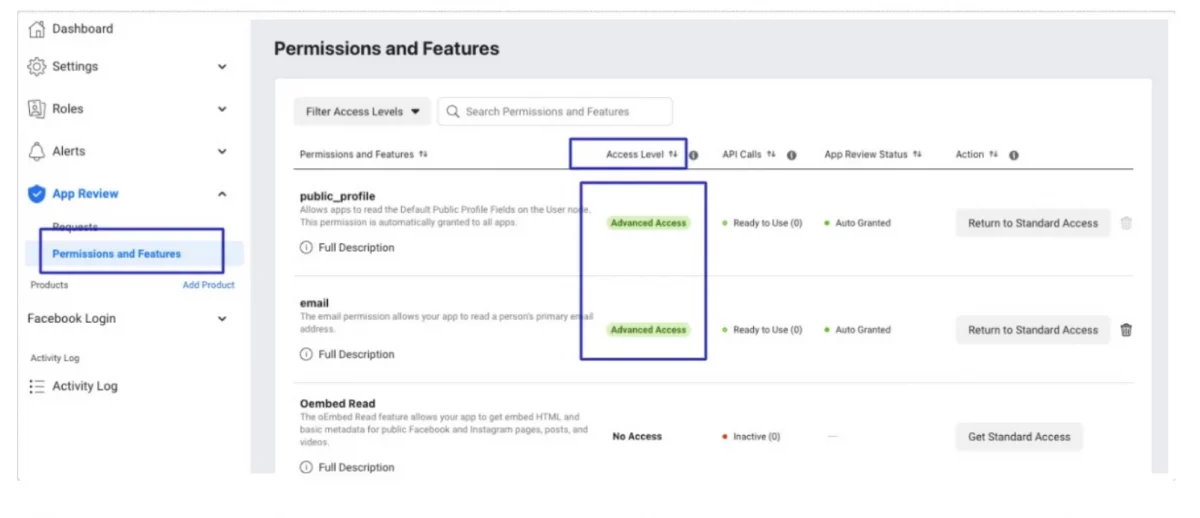The width and height of the screenshot is (1200, 518).
Task: Click info icon beside API Calls header
Action: tap(791, 155)
